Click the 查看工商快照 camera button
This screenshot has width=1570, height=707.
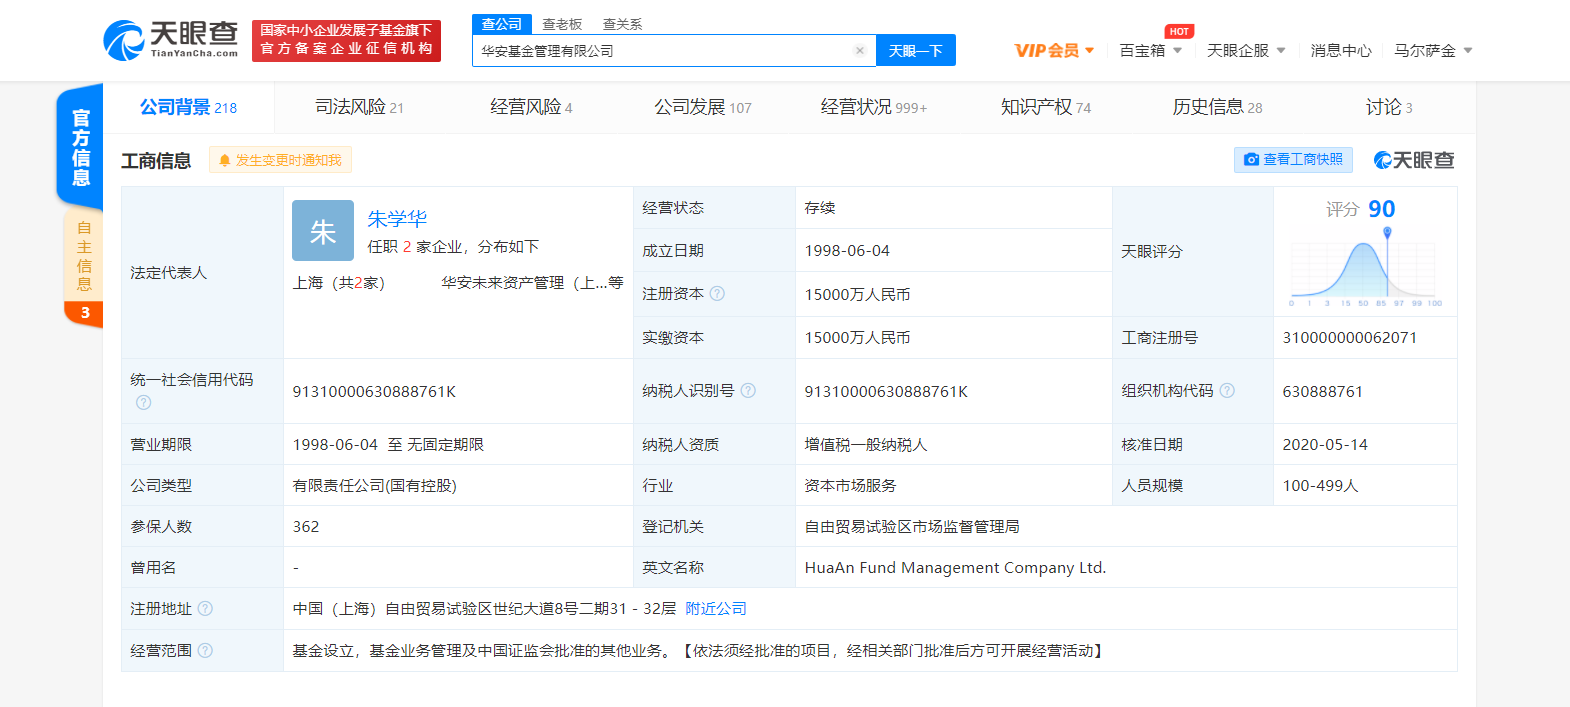(1293, 159)
